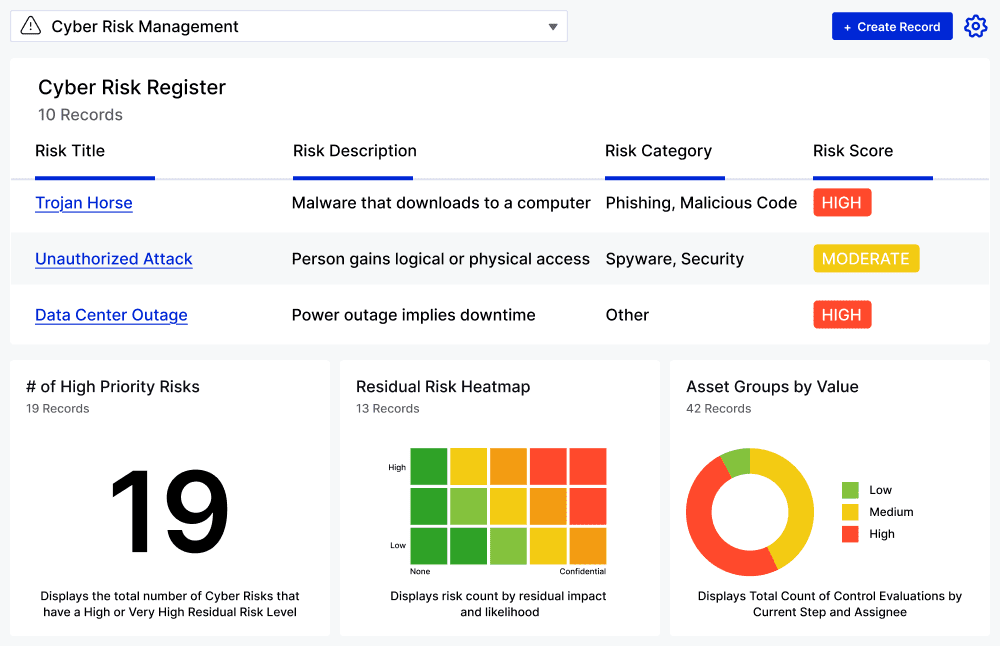Open settings with the gear icon
The height and width of the screenshot is (646, 1000).
(975, 26)
